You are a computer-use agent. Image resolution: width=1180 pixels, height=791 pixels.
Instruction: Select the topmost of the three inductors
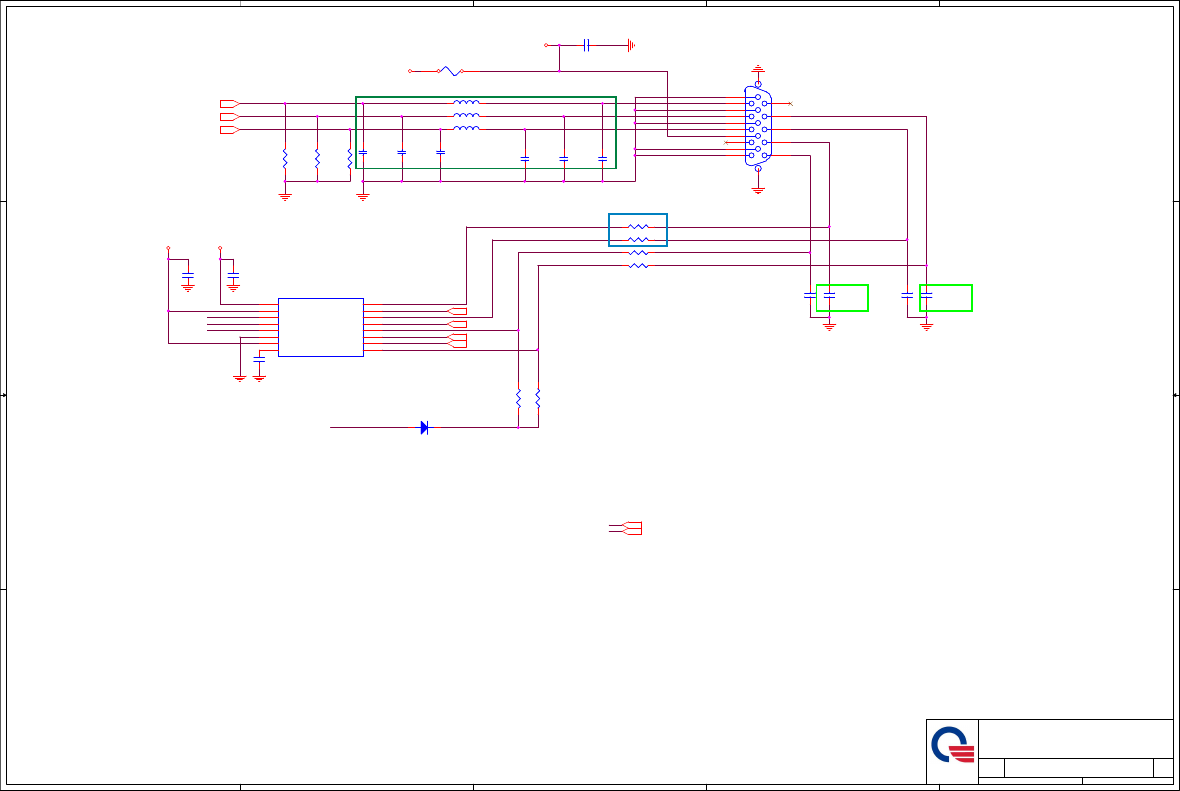pos(466,102)
